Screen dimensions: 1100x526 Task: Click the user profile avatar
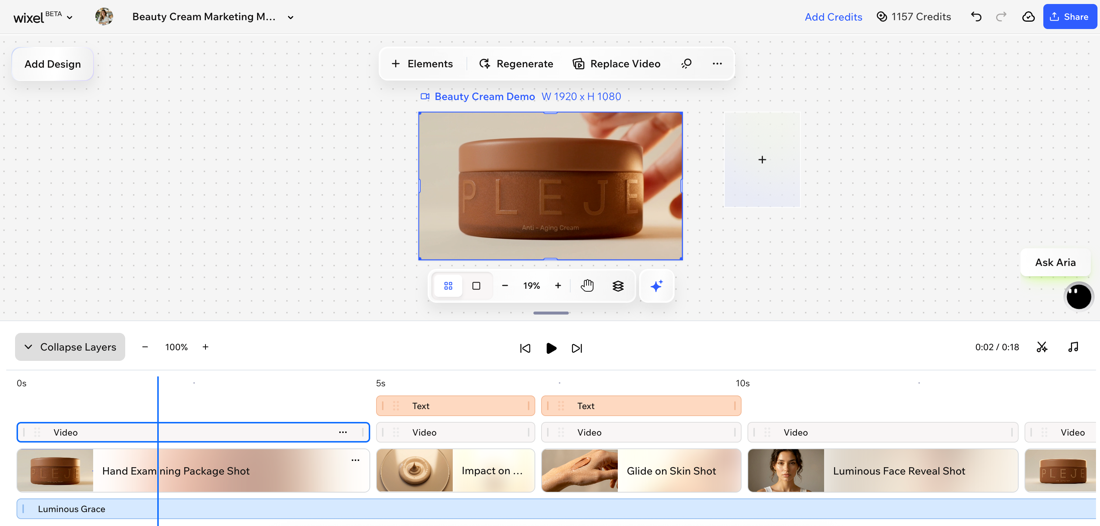click(105, 17)
